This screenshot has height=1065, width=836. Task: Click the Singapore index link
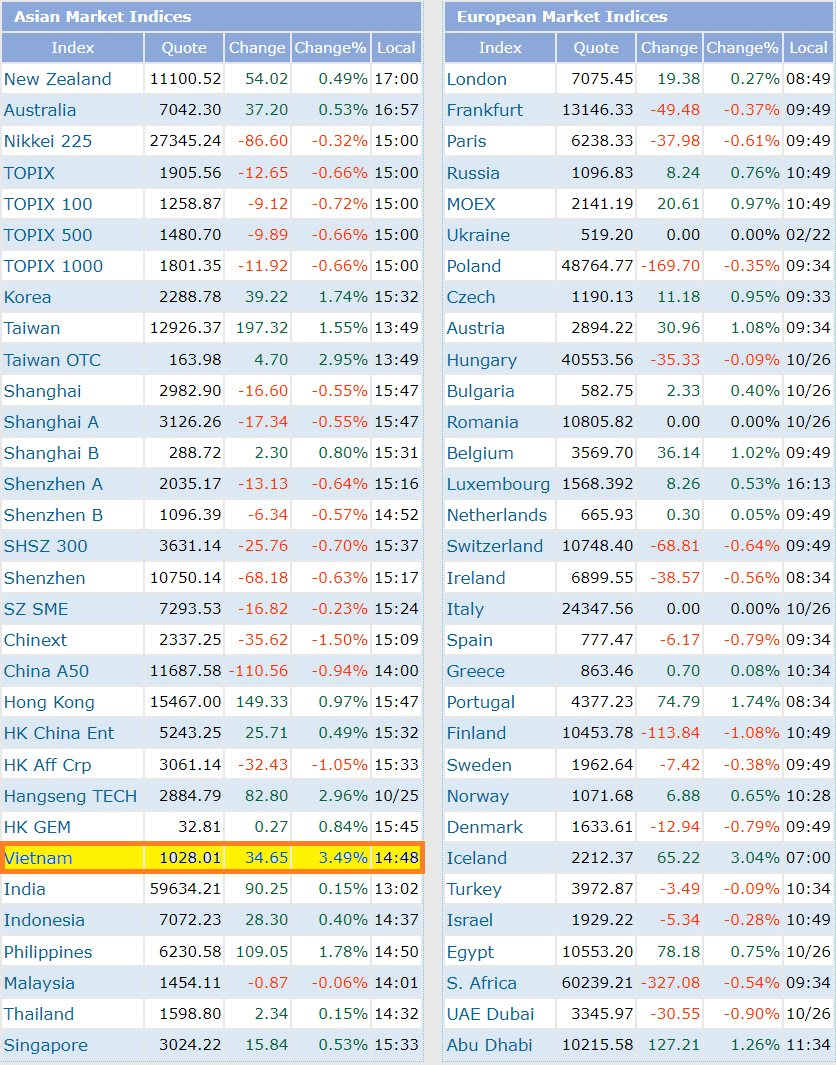tap(46, 1045)
